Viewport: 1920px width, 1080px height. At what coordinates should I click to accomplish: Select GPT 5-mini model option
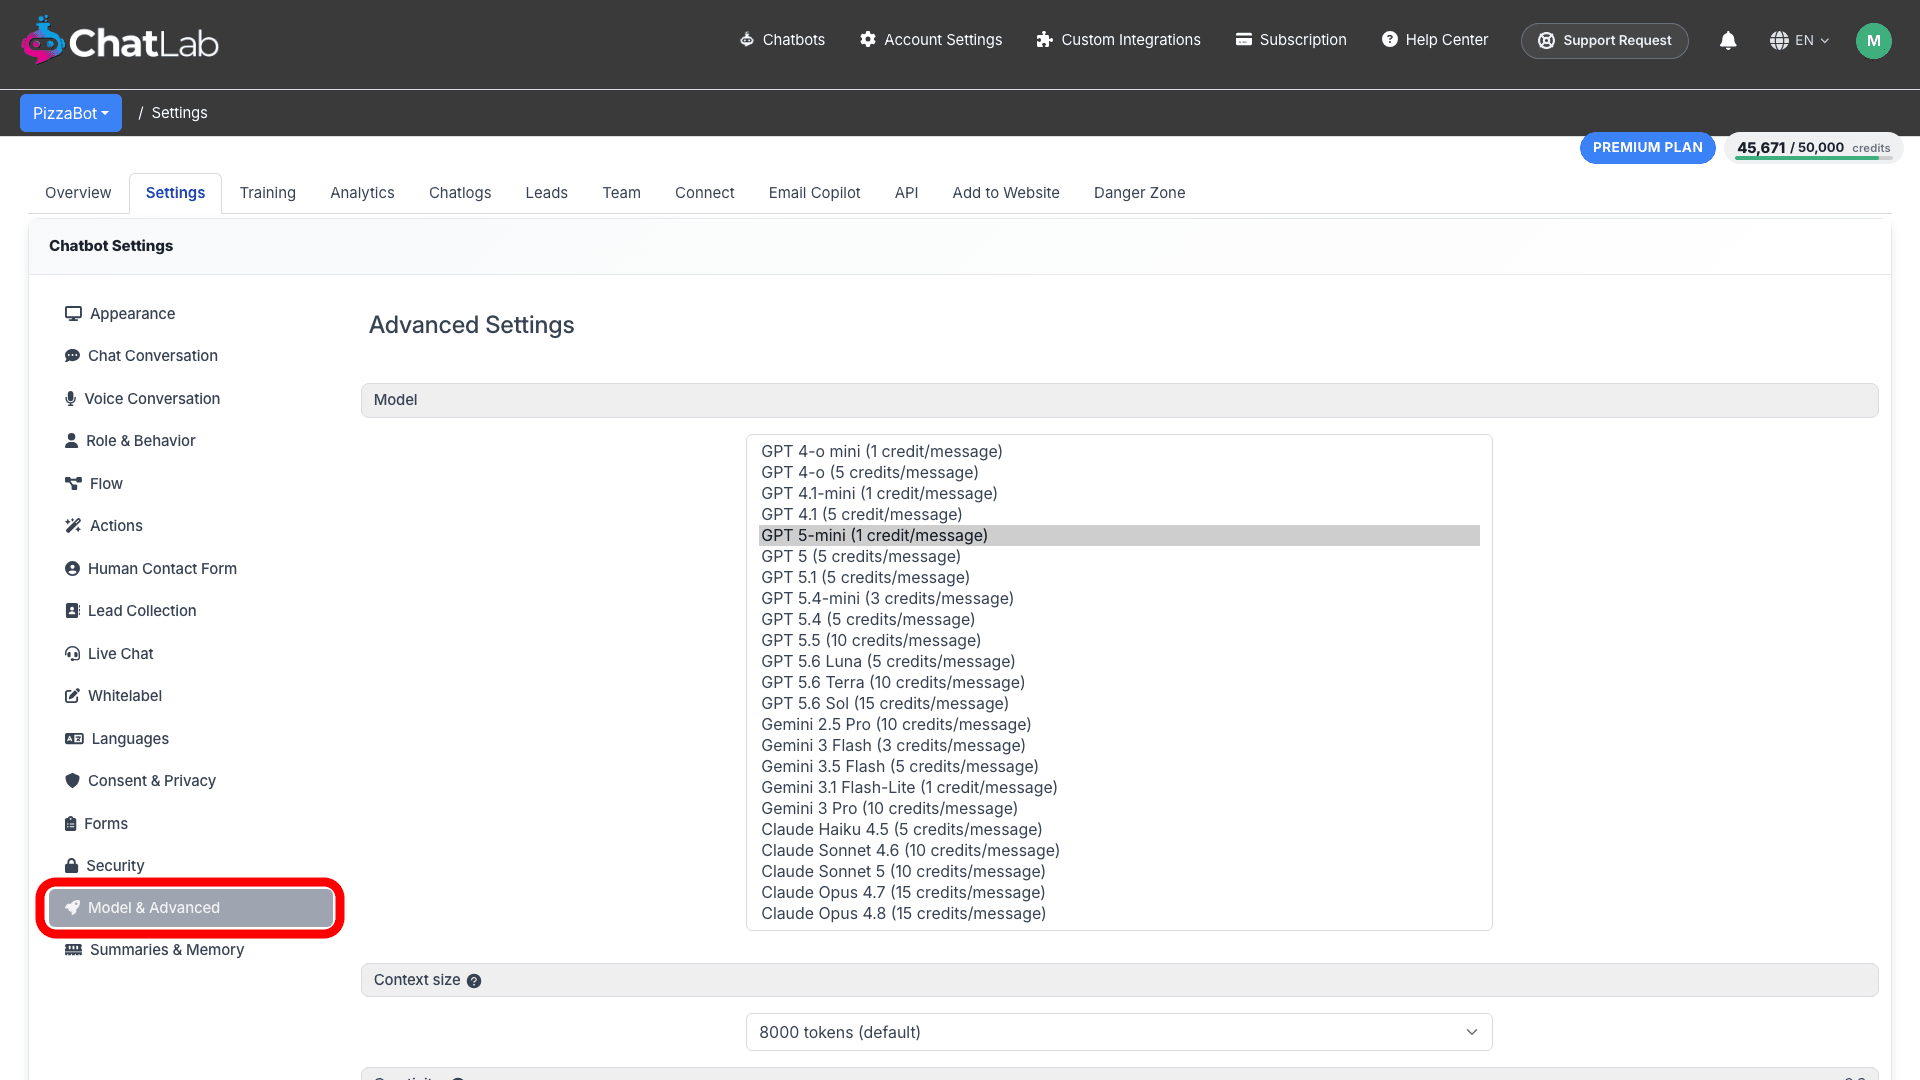click(x=1119, y=536)
